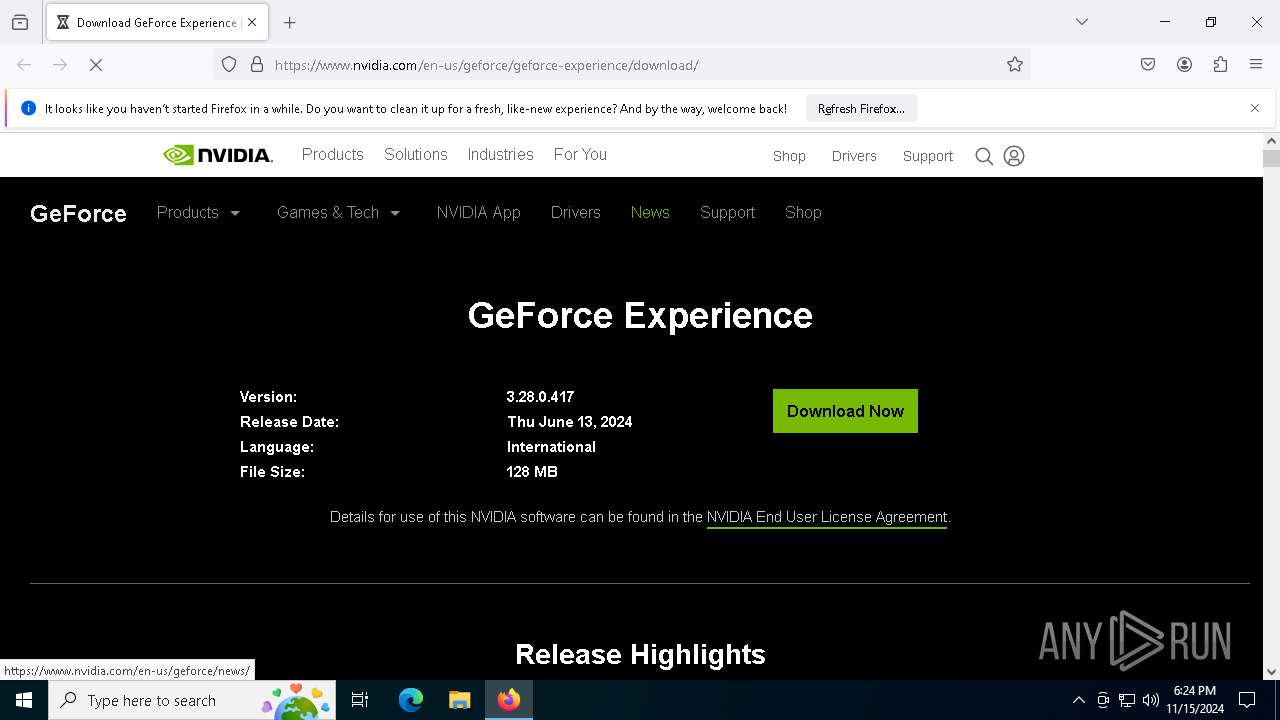Click the Refresh Firefox button

pyautogui.click(x=861, y=109)
